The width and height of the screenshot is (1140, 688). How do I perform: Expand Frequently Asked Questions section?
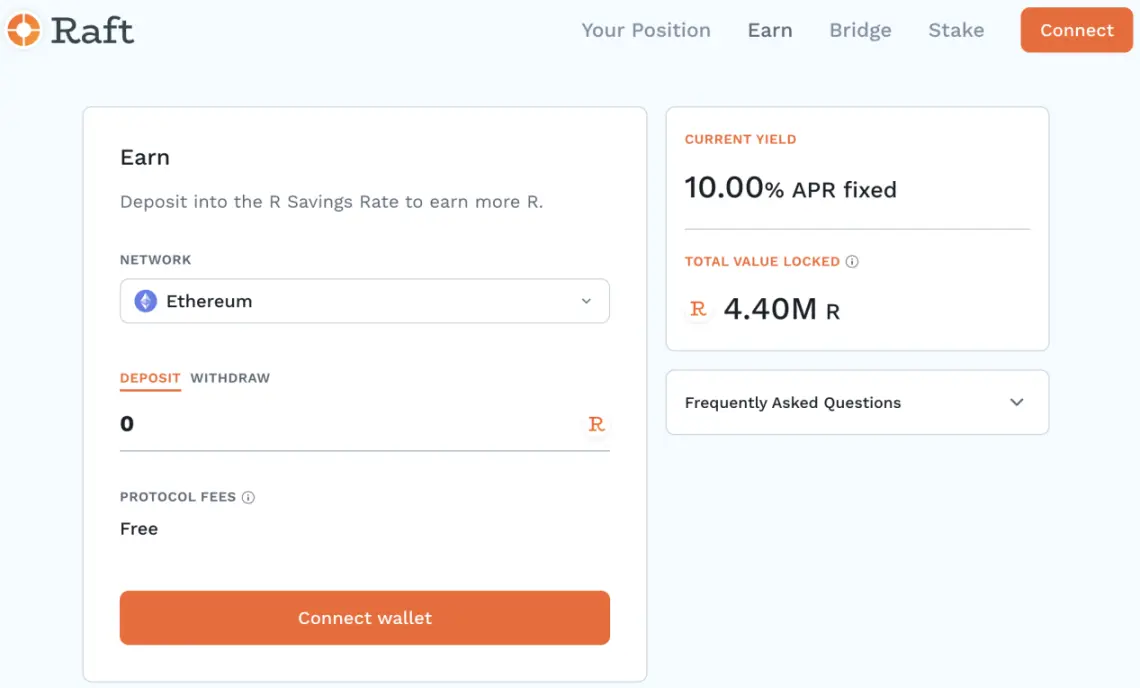(x=856, y=402)
